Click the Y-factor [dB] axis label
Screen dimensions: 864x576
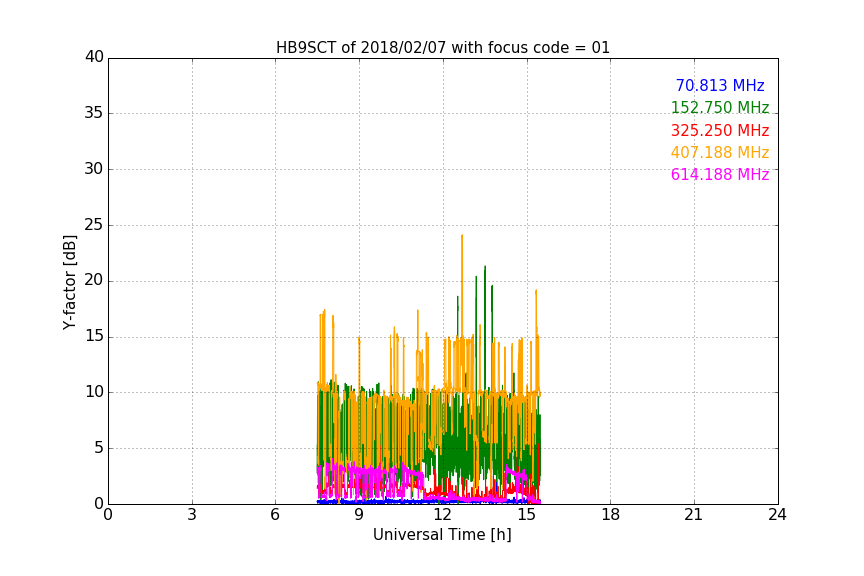coord(69,282)
